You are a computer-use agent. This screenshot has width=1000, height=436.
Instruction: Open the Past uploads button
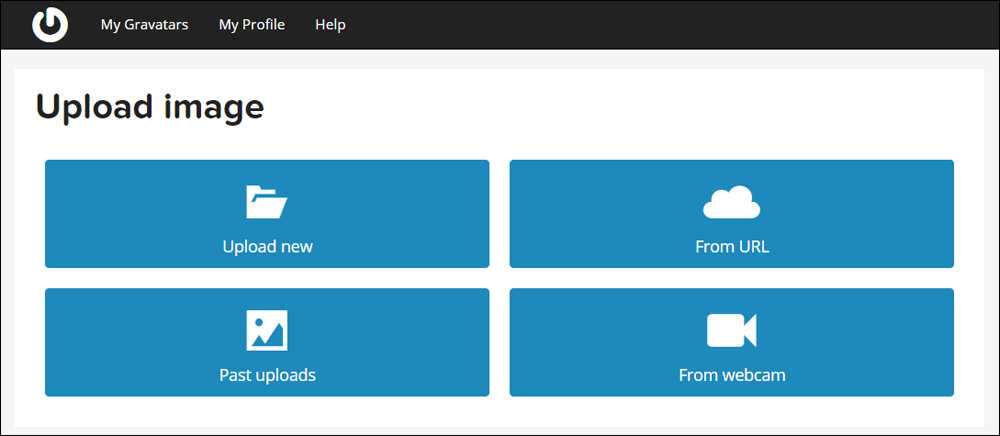point(267,342)
